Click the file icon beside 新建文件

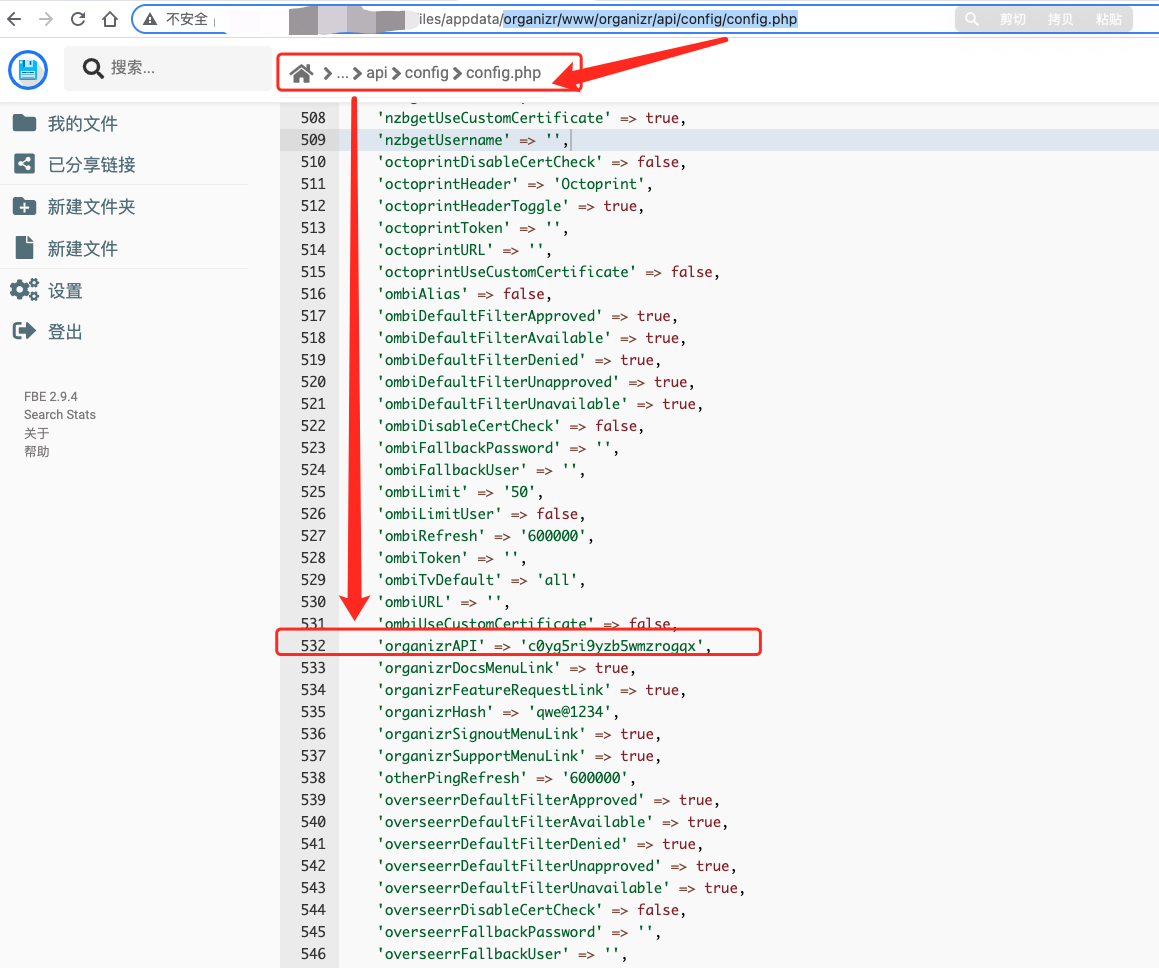(24, 248)
